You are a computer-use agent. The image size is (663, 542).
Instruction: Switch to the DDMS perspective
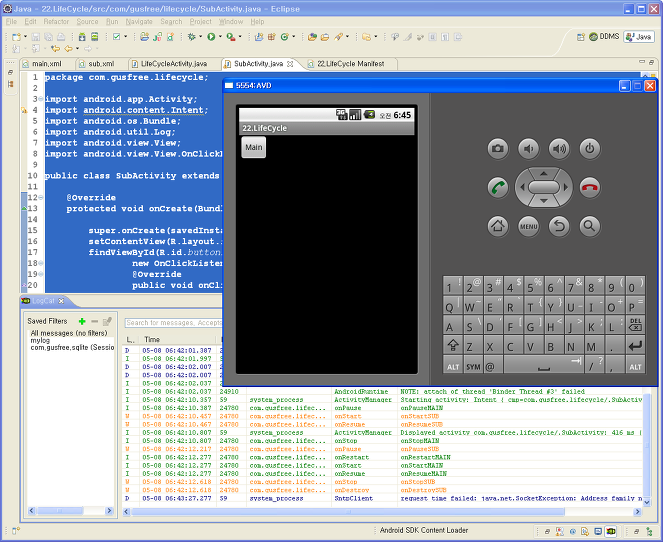[x=604, y=37]
